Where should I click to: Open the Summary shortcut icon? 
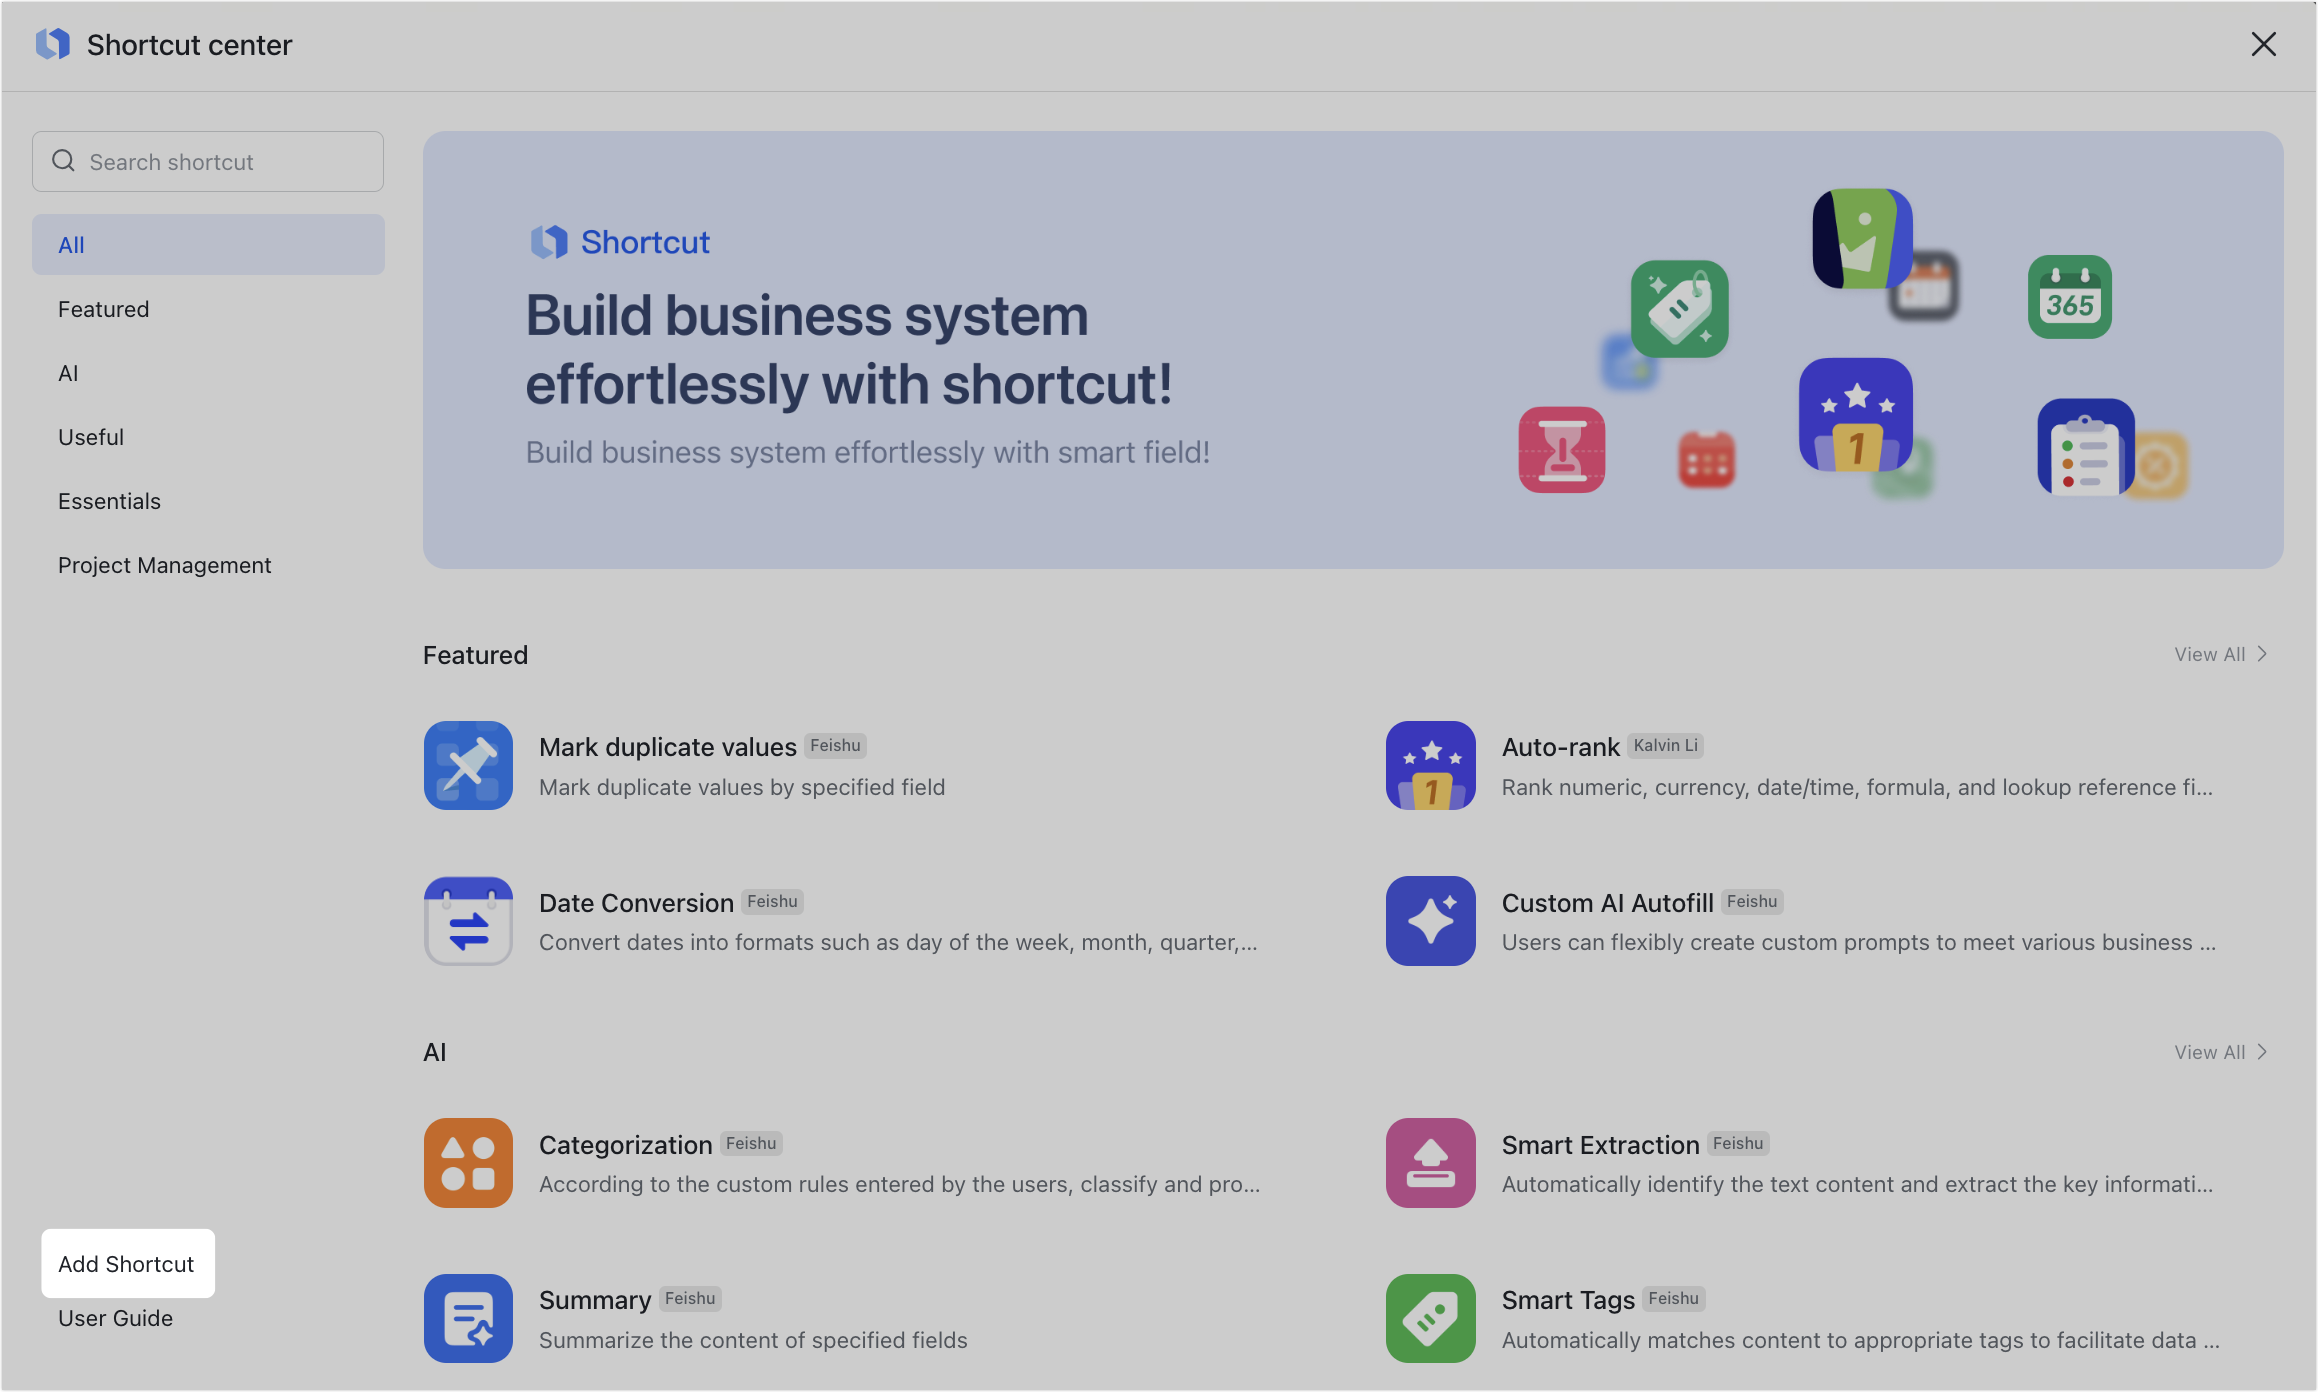[468, 1318]
